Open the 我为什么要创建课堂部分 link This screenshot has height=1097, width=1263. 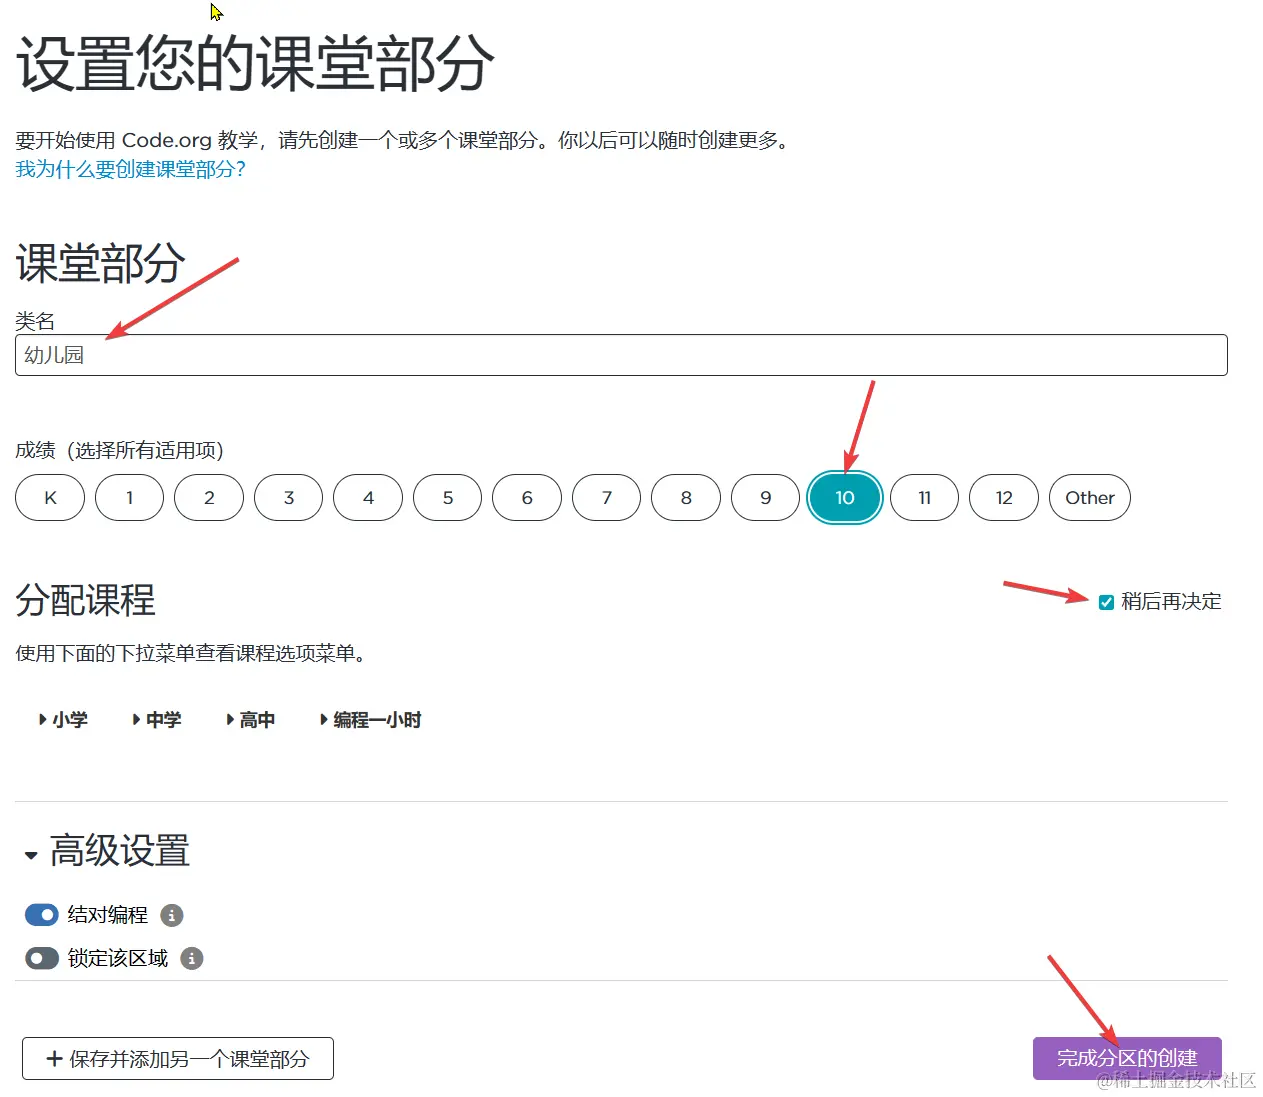coord(131,169)
